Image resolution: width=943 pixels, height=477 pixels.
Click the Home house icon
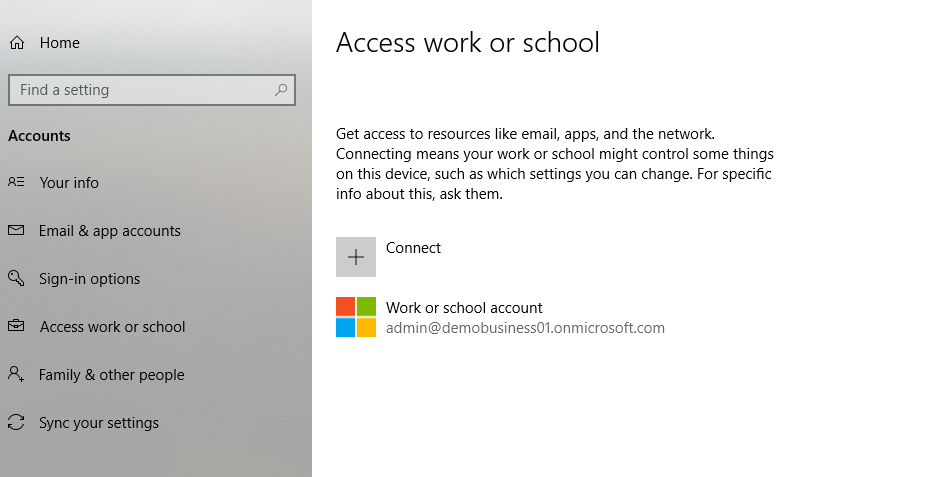tap(17, 43)
